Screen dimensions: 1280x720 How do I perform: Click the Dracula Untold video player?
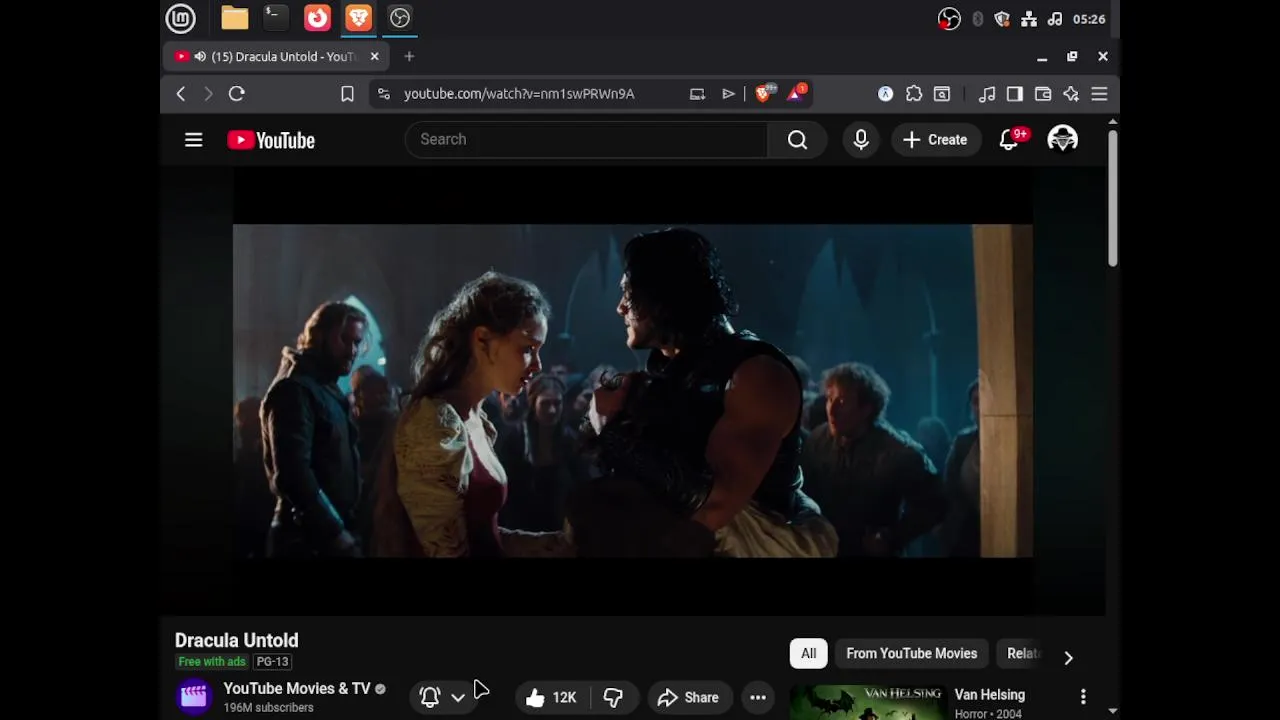click(x=633, y=390)
